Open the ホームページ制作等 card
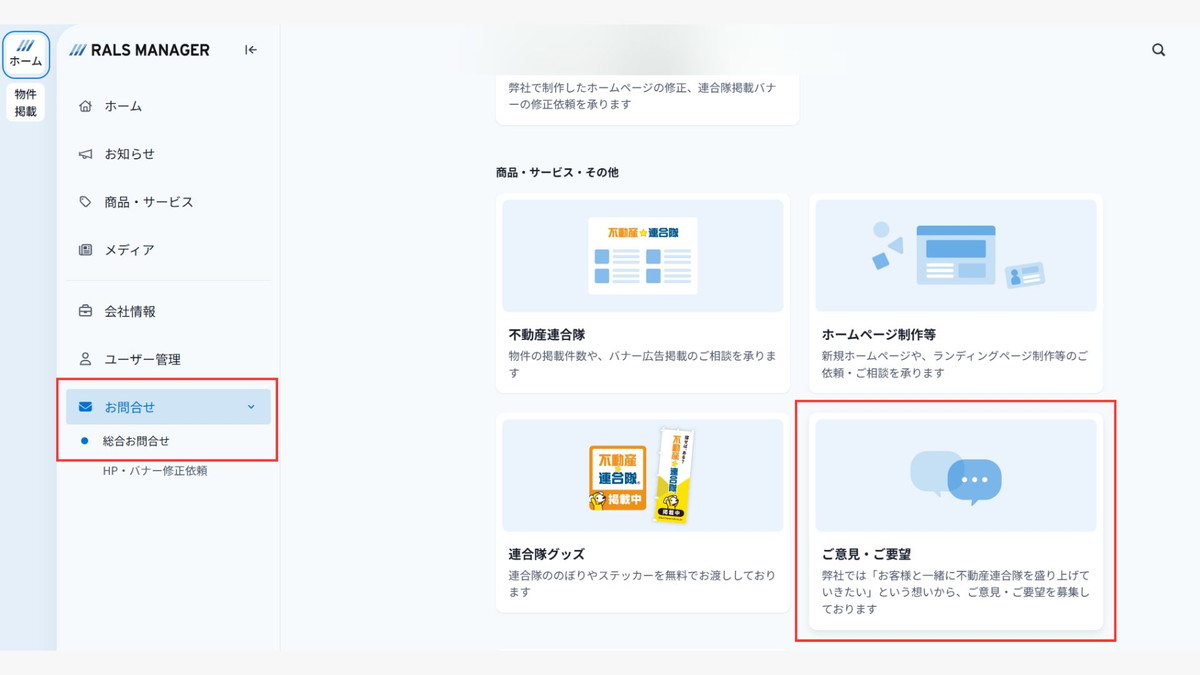The width and height of the screenshot is (1200, 675). [x=955, y=293]
